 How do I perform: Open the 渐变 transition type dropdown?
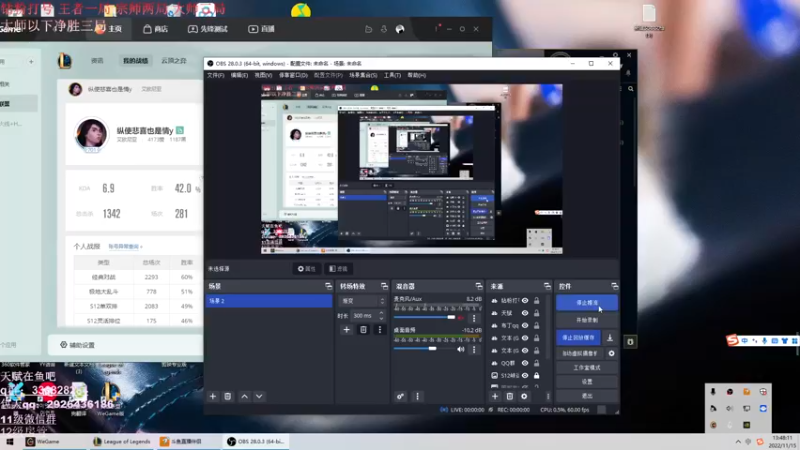point(362,301)
